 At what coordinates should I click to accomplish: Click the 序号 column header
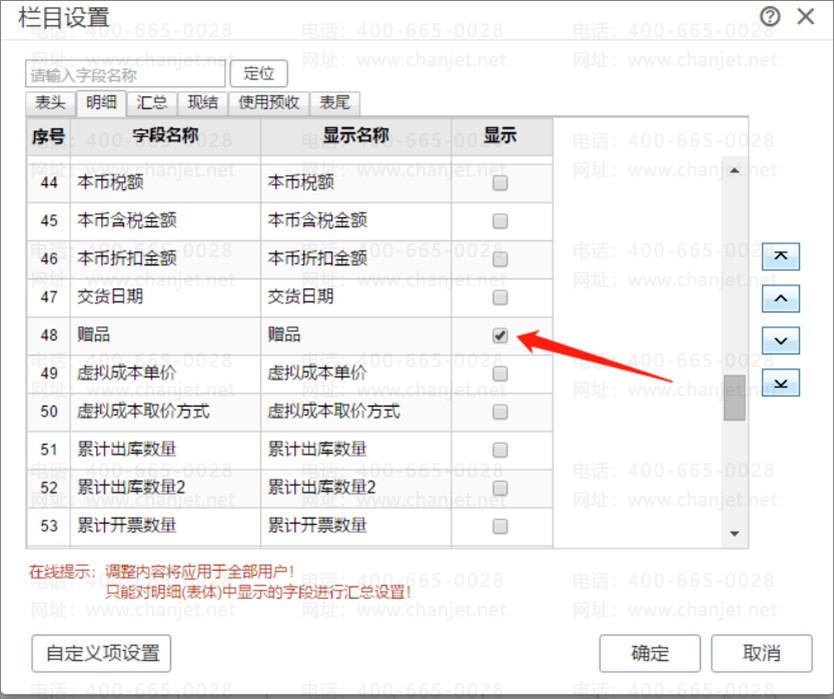pyautogui.click(x=48, y=136)
